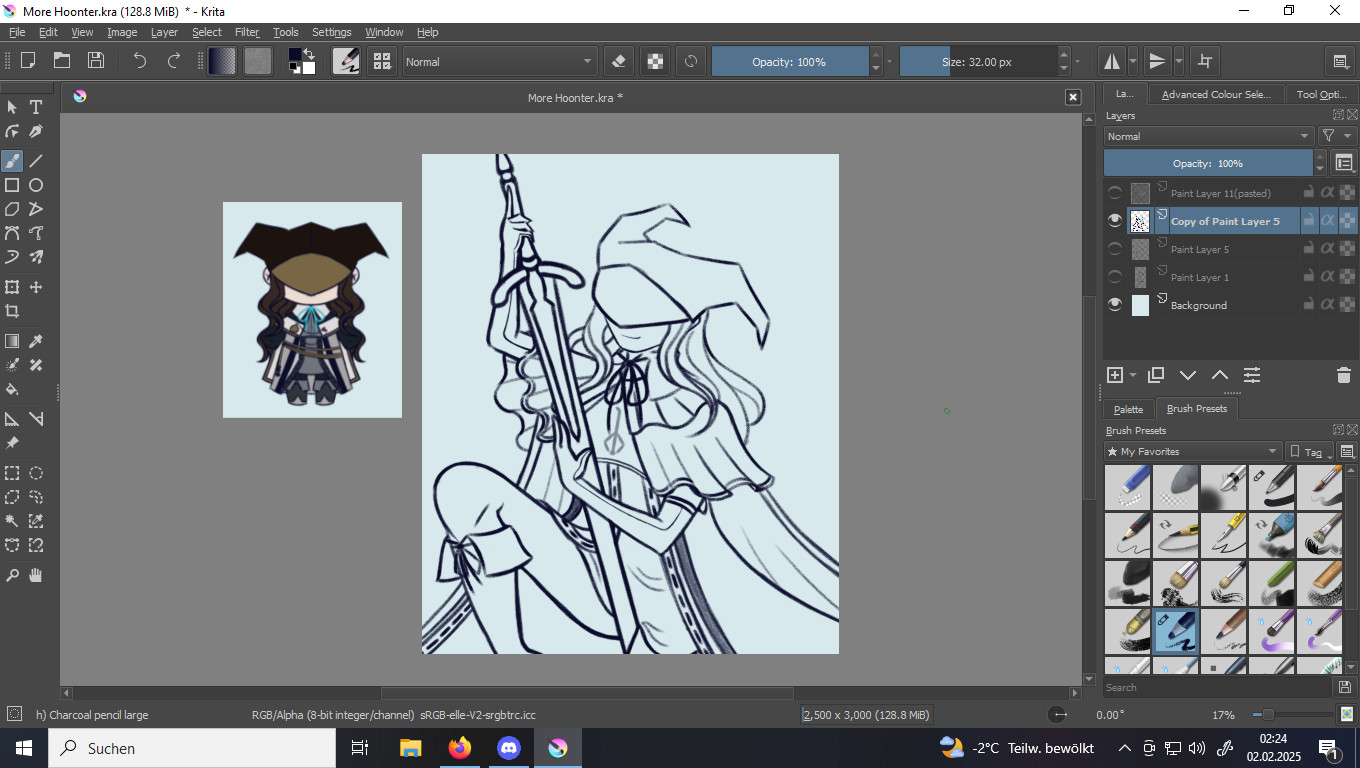Open the Layer menu
The height and width of the screenshot is (768, 1360).
(164, 32)
